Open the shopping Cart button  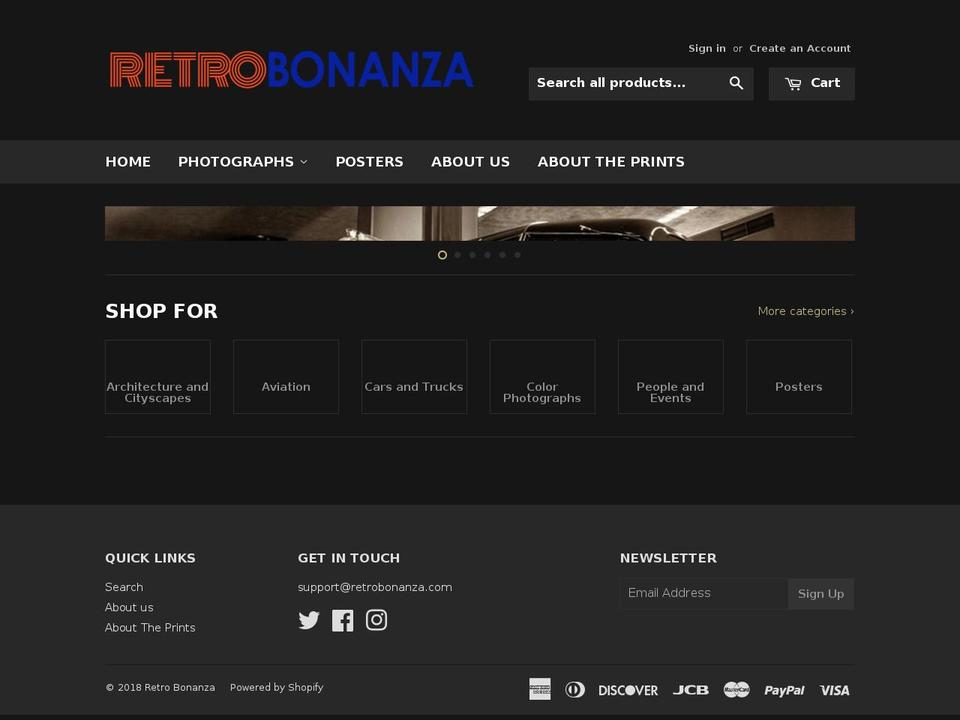(811, 83)
